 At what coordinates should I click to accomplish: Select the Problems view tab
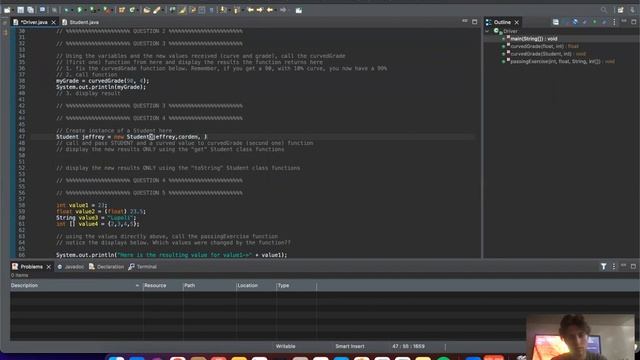(31, 267)
